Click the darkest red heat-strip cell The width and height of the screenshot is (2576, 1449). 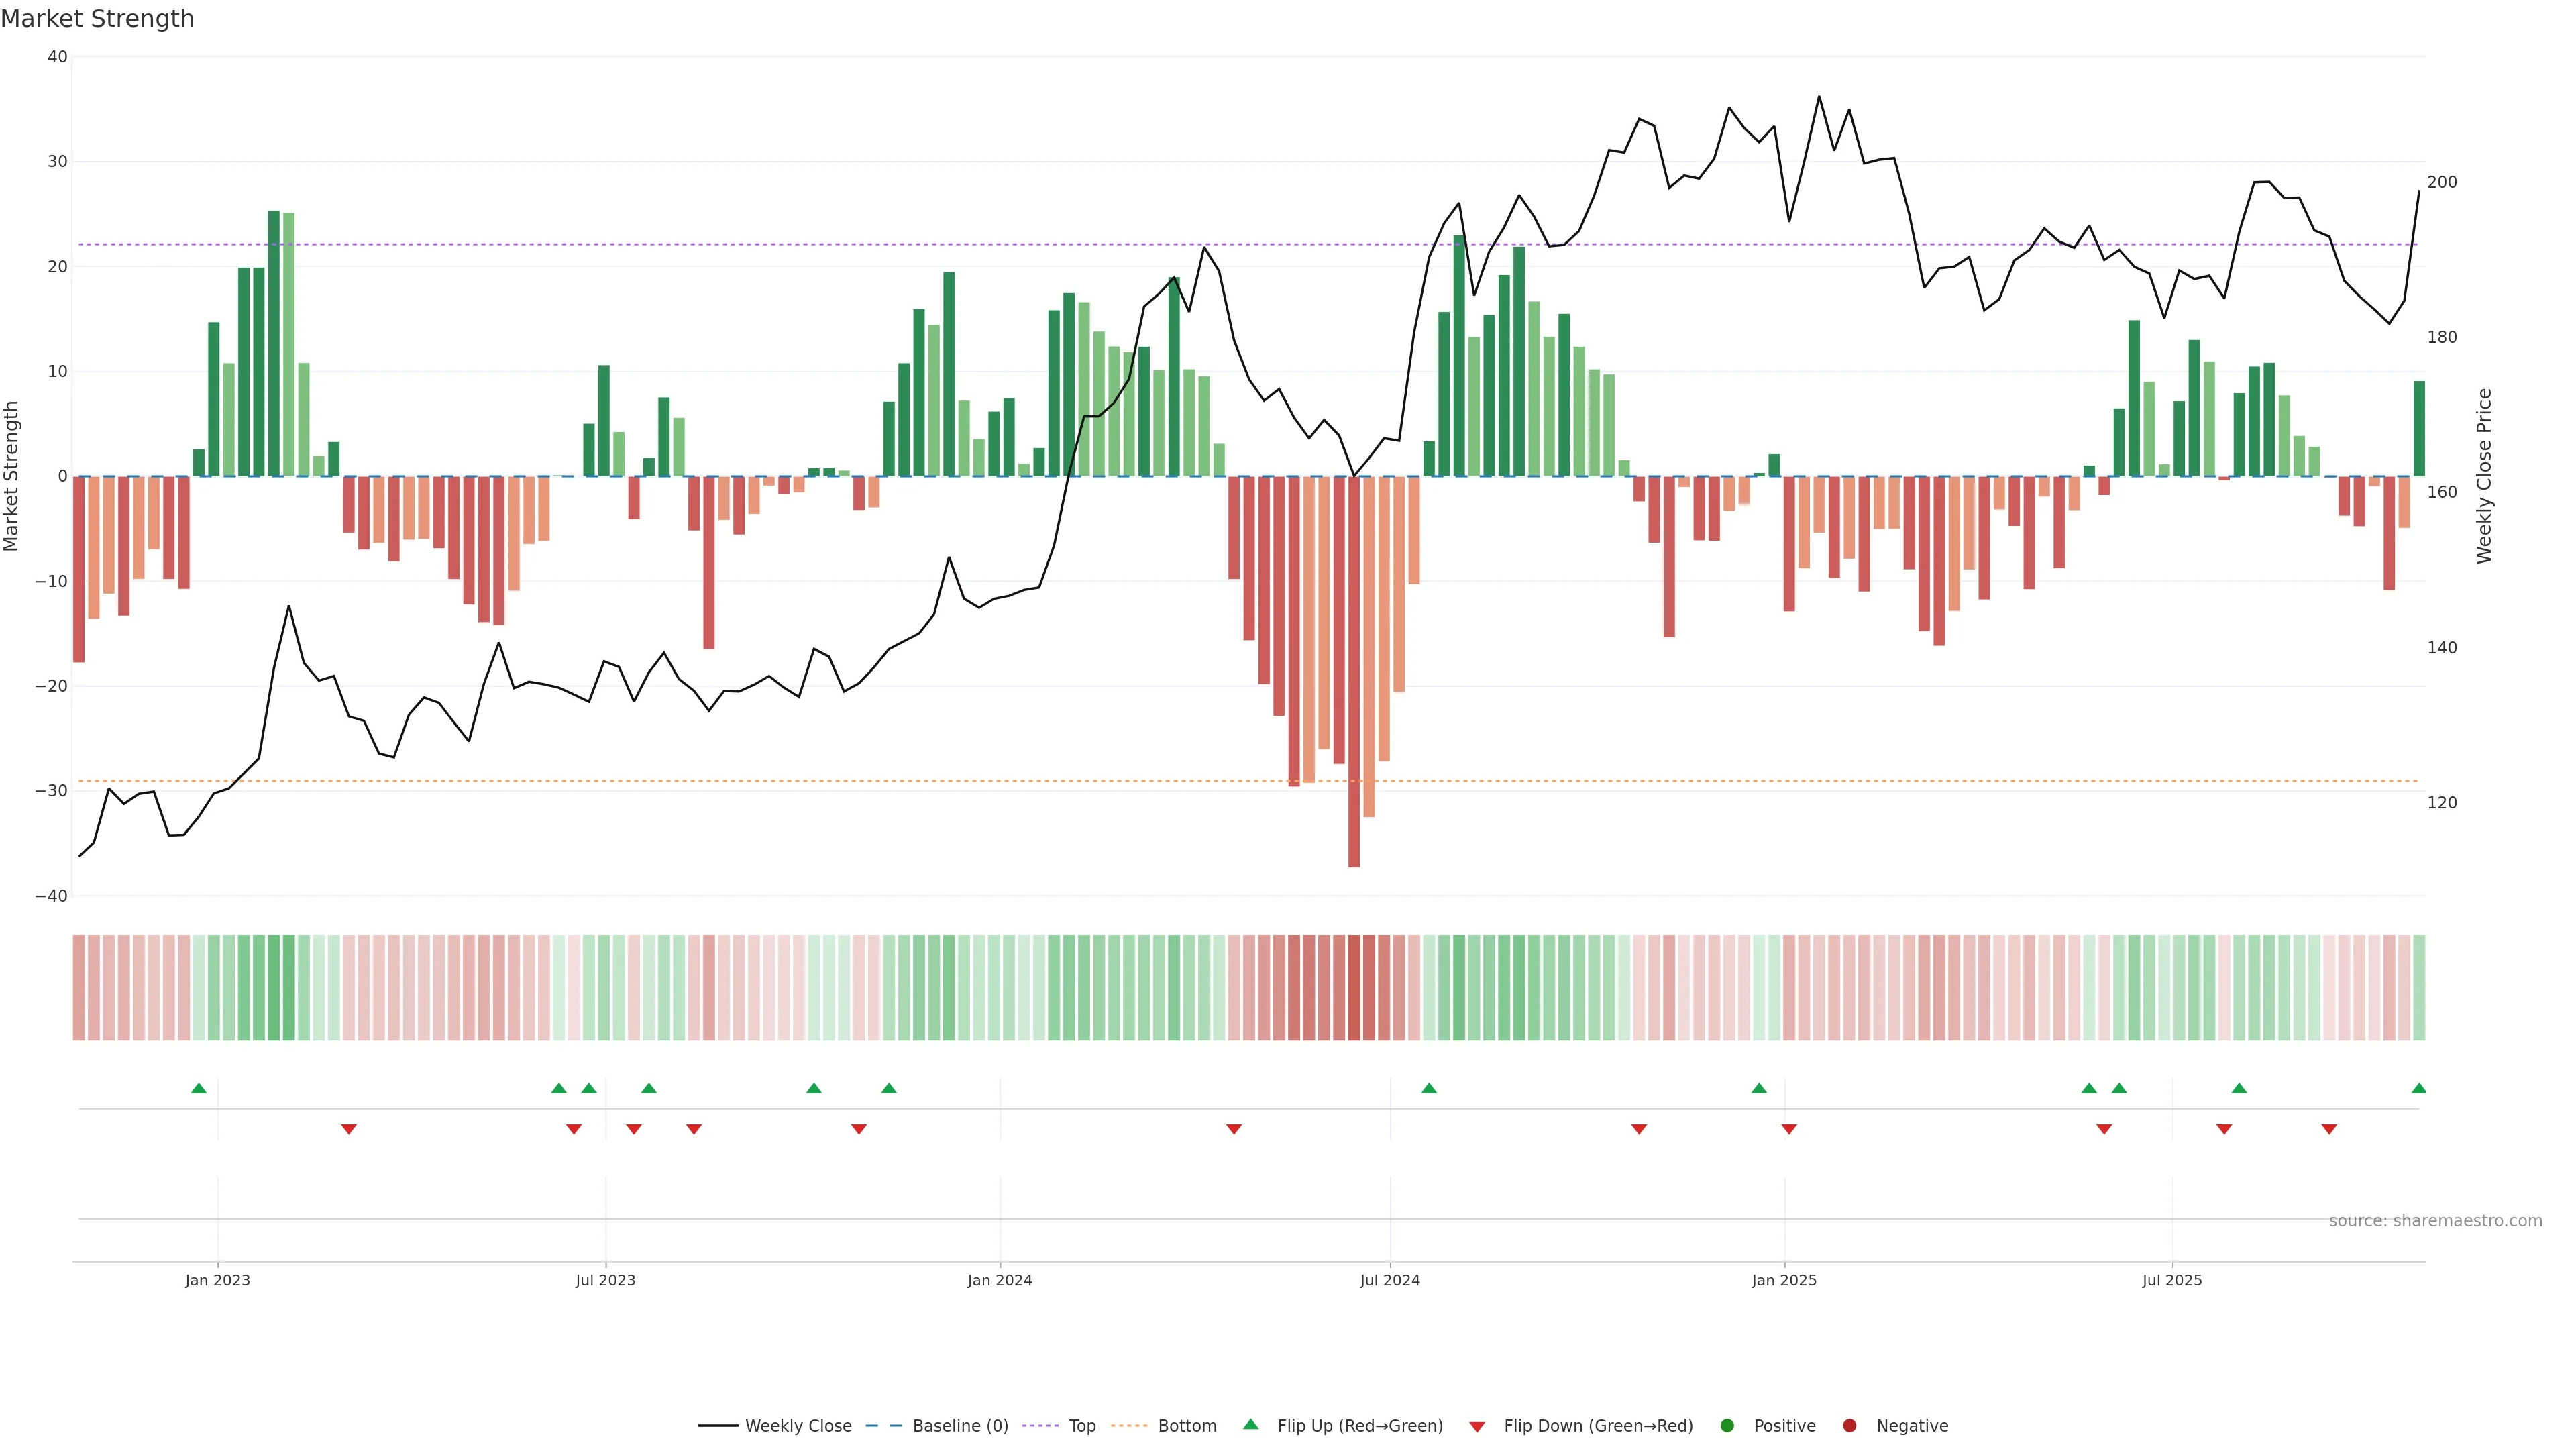click(x=1354, y=988)
